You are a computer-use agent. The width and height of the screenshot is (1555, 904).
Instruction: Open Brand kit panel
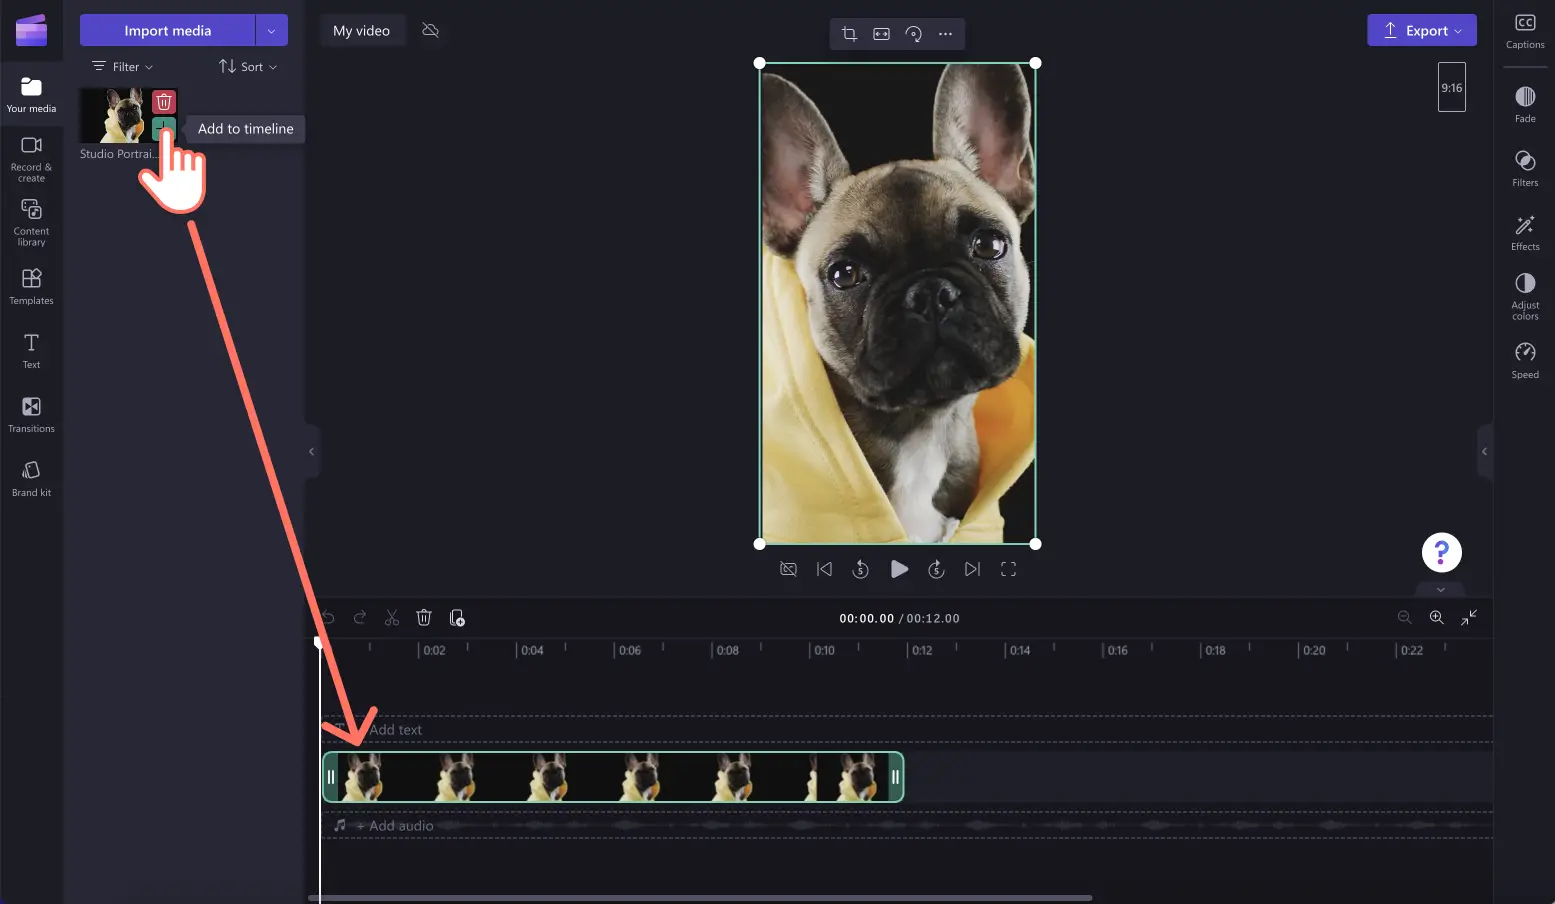[31, 478]
